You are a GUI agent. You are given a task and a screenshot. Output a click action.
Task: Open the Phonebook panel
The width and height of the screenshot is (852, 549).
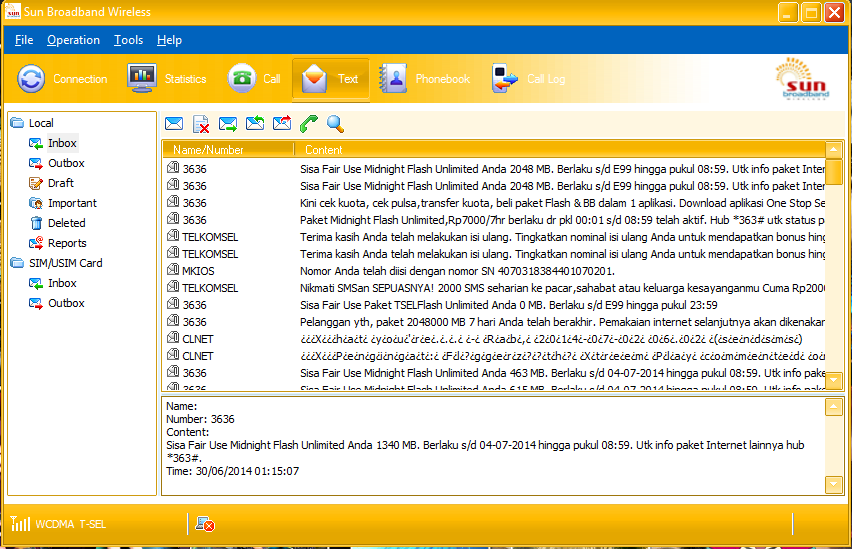pyautogui.click(x=424, y=79)
